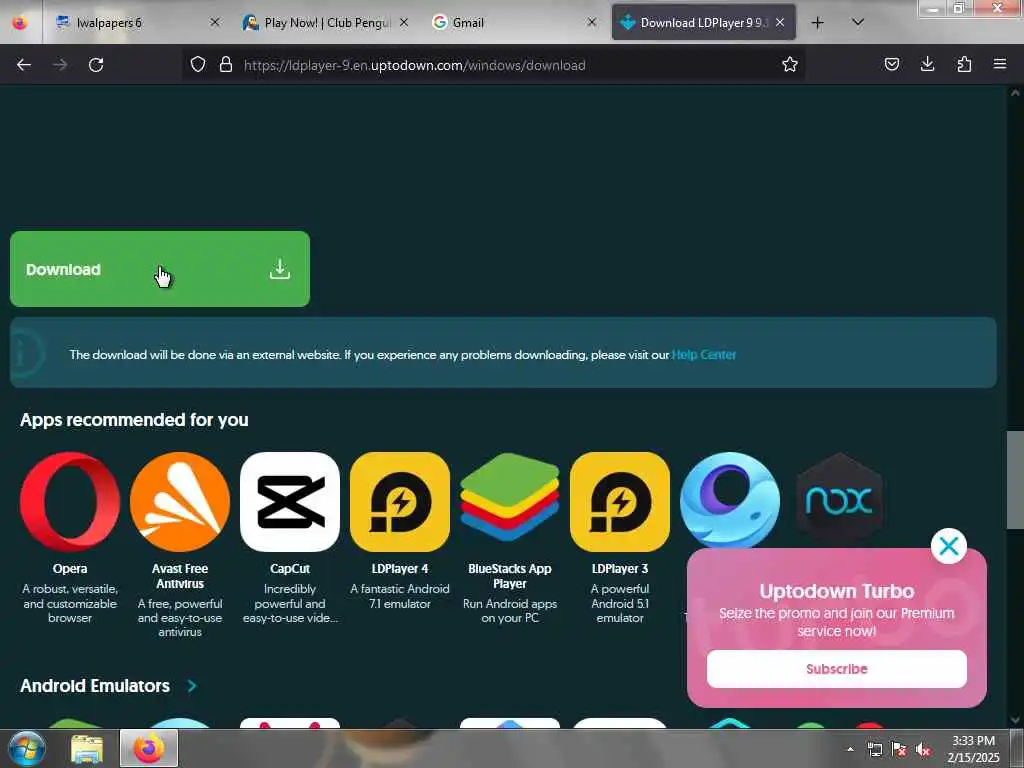This screenshot has height=768, width=1024.
Task: Open the Firefox downloads panel
Action: tap(927, 65)
